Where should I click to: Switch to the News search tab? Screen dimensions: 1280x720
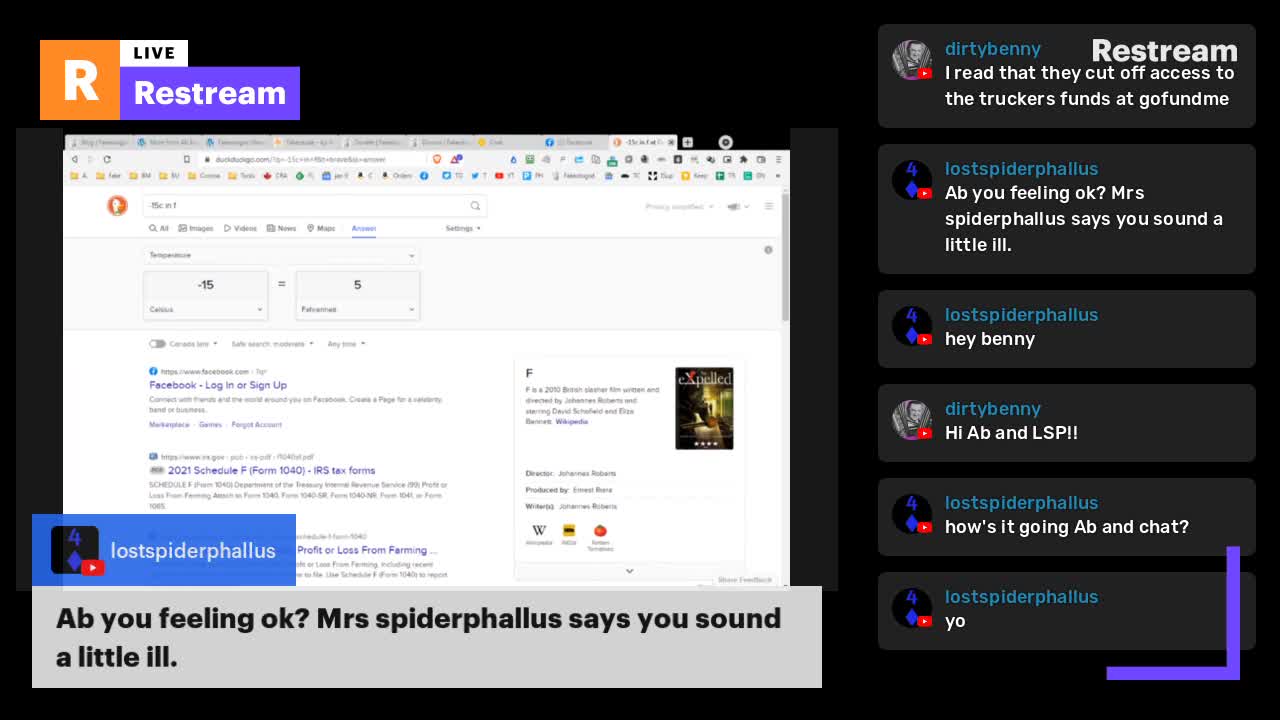click(x=281, y=229)
